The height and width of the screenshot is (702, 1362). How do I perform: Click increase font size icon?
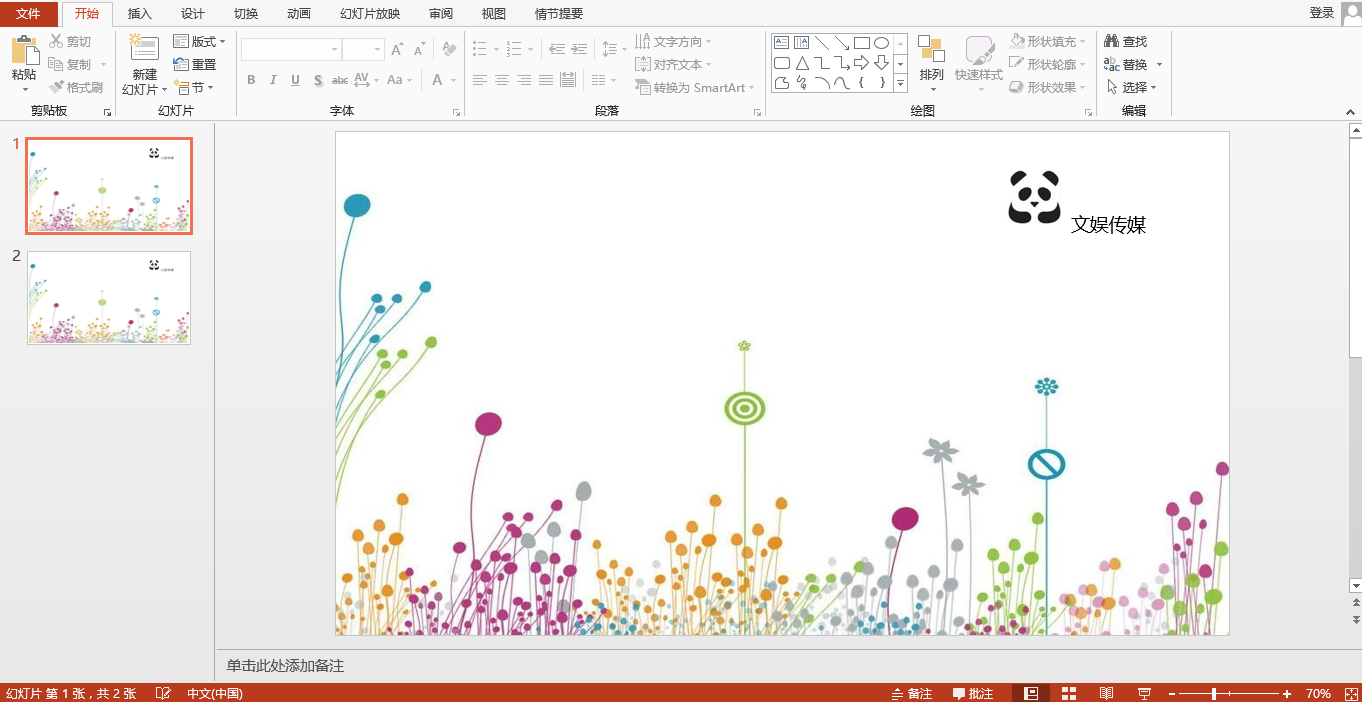pos(397,49)
